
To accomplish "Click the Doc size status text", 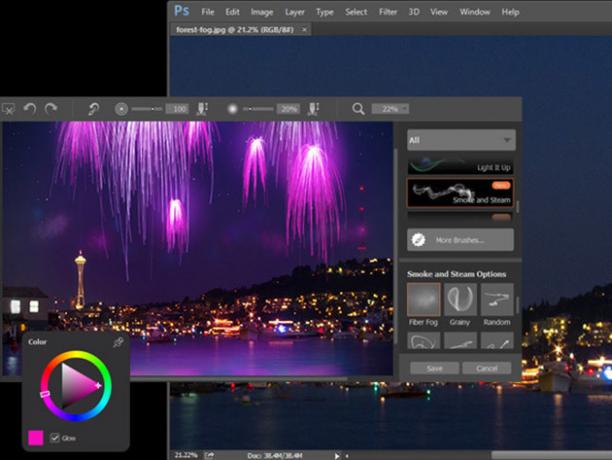I will pyautogui.click(x=274, y=455).
